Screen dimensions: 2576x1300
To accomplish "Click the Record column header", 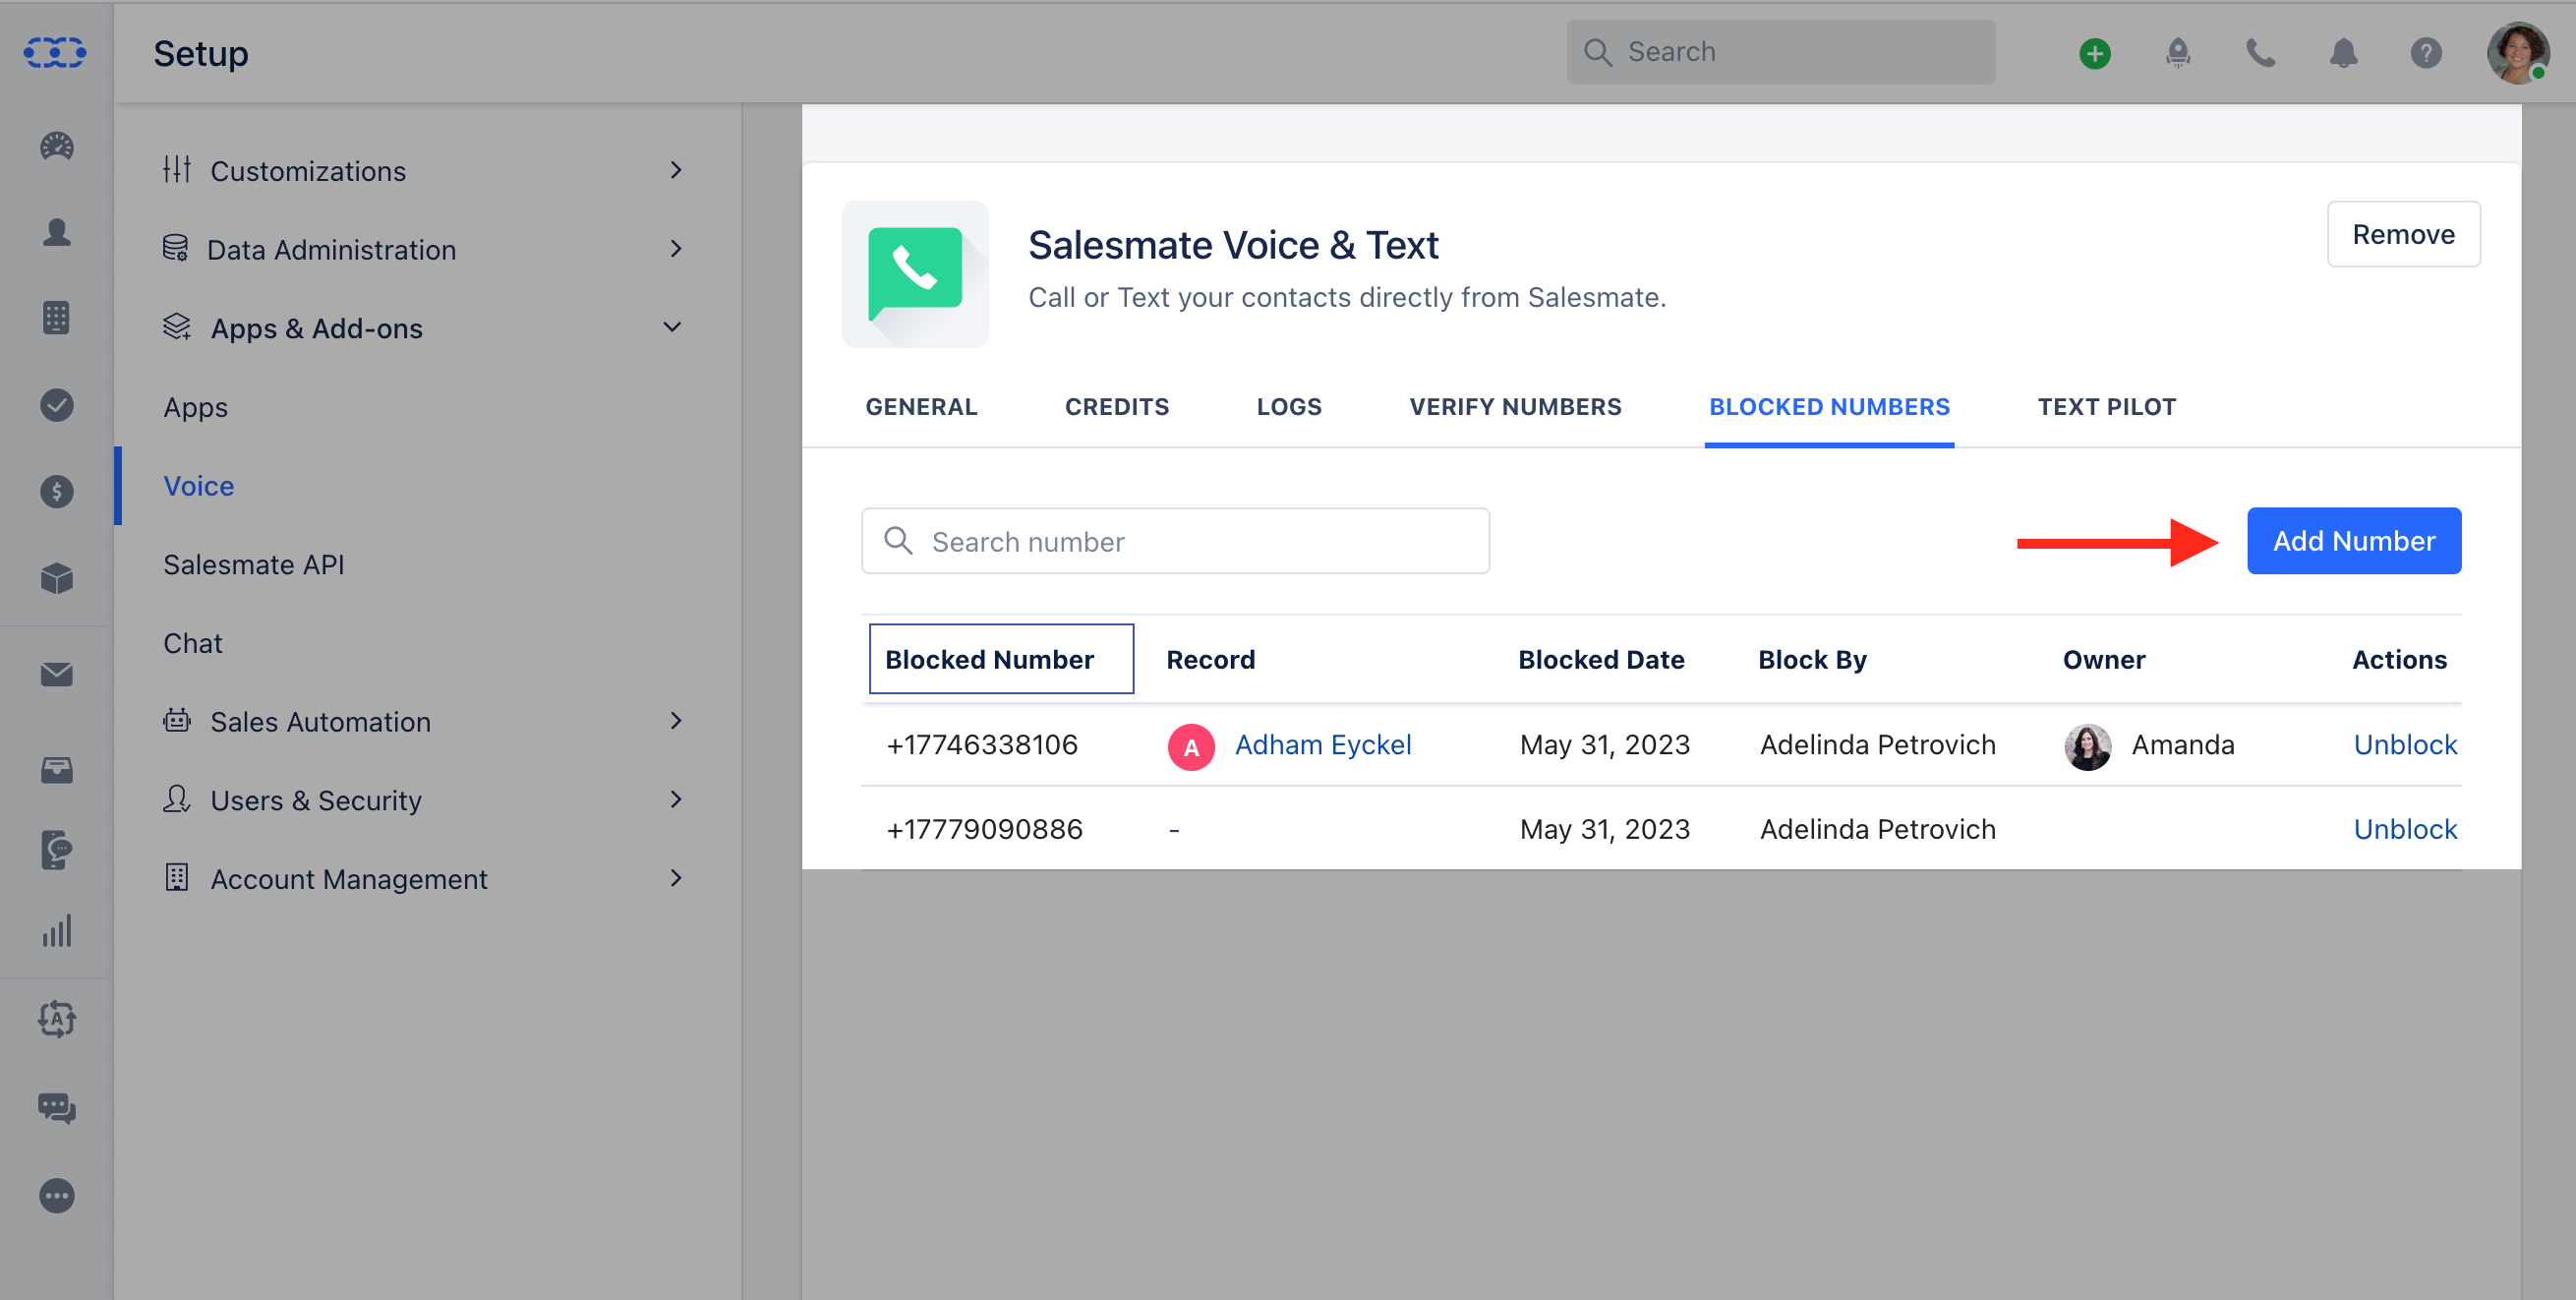I will (1210, 660).
